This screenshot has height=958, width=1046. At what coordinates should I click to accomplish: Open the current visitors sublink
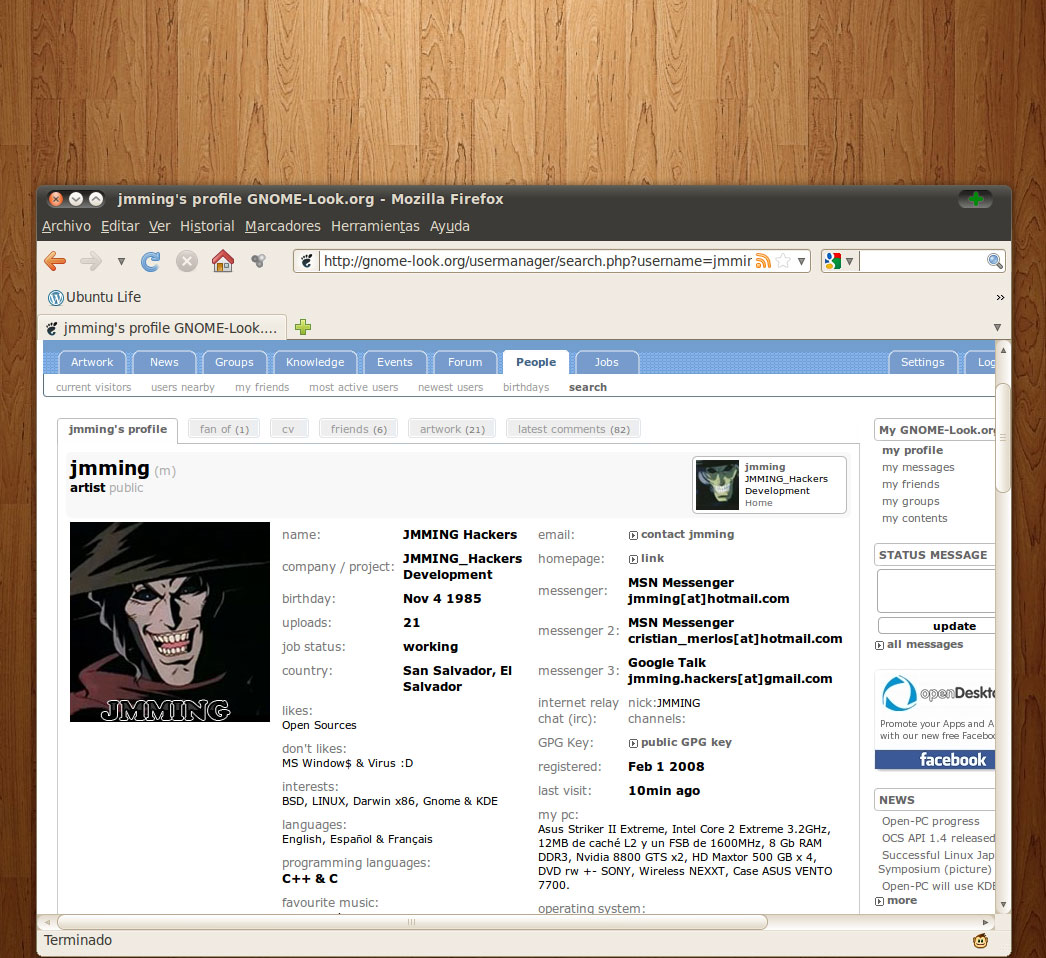coord(93,387)
